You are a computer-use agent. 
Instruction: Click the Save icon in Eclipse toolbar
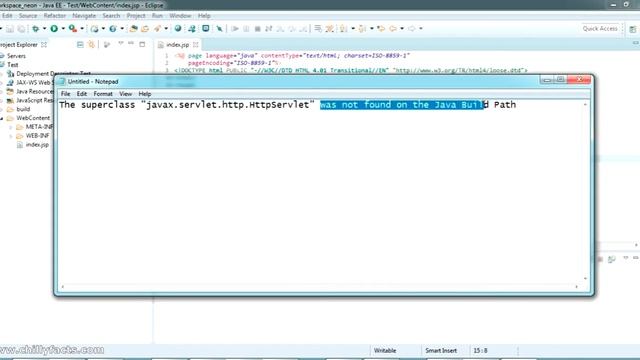pyautogui.click(x=10, y=29)
